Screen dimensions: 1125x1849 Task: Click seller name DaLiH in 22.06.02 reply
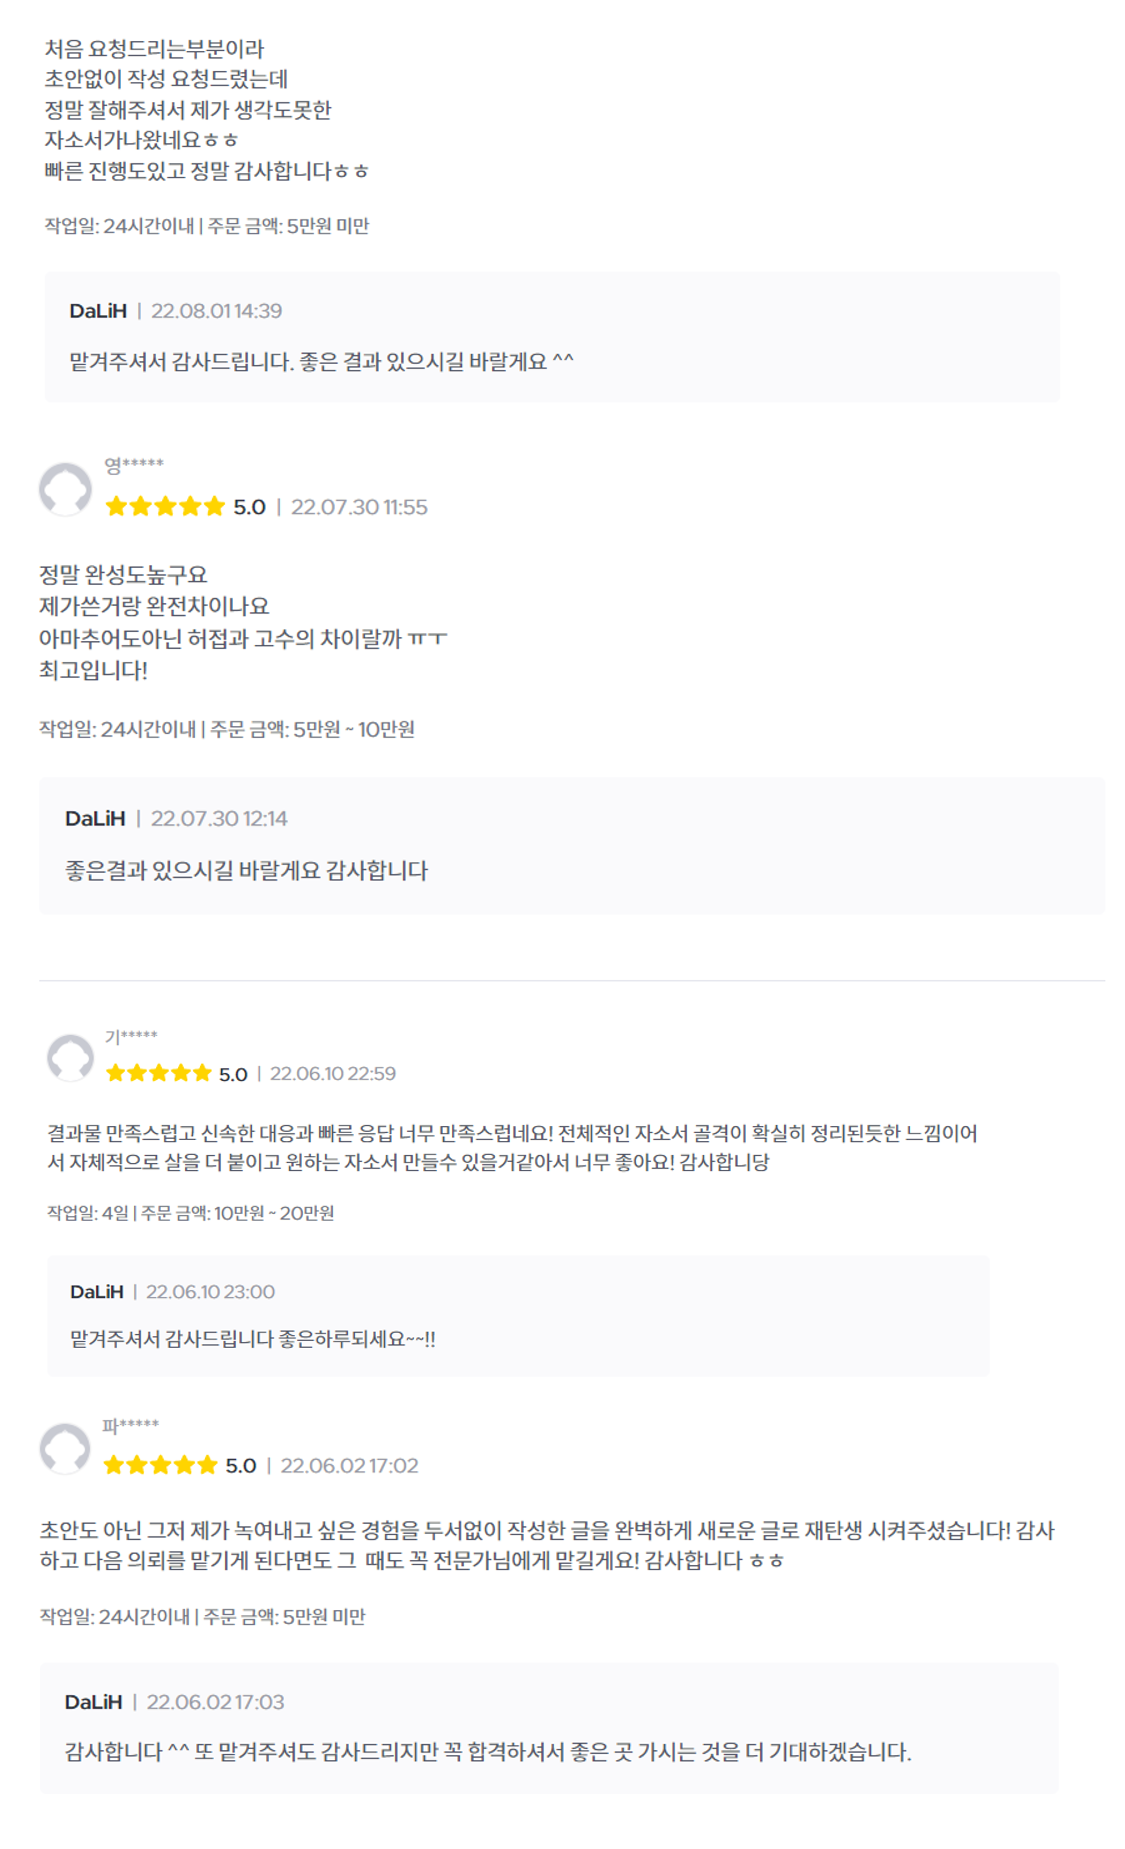pyautogui.click(x=93, y=1702)
